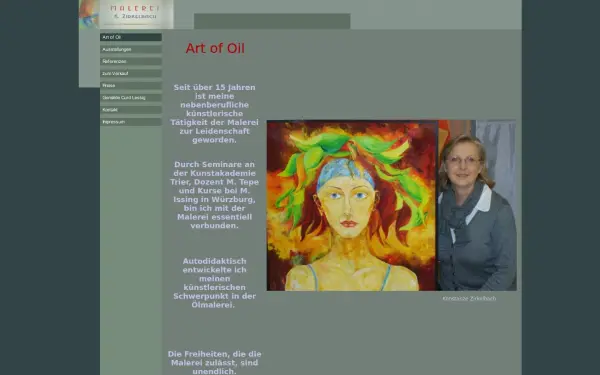The image size is (600, 375).
Task: Select the Presse menu entry
Action: point(131,86)
